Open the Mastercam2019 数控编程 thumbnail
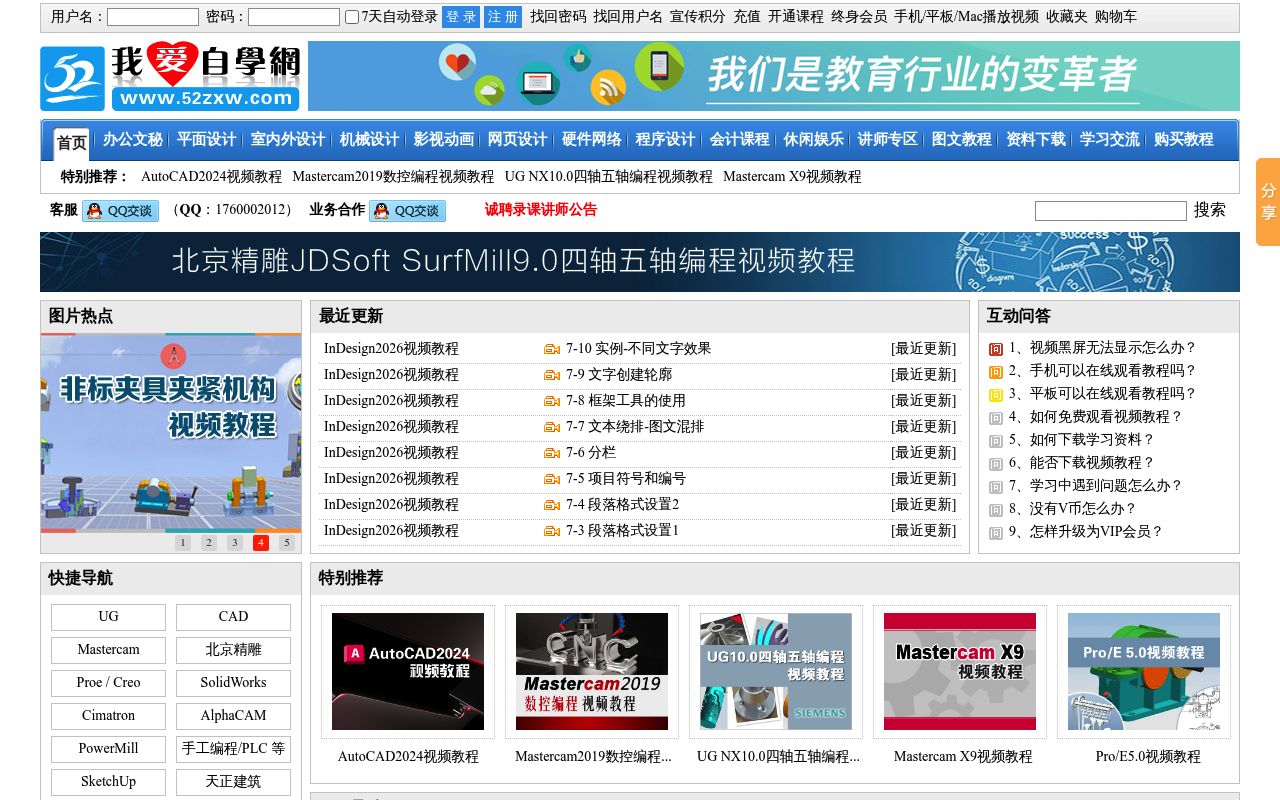 592,671
